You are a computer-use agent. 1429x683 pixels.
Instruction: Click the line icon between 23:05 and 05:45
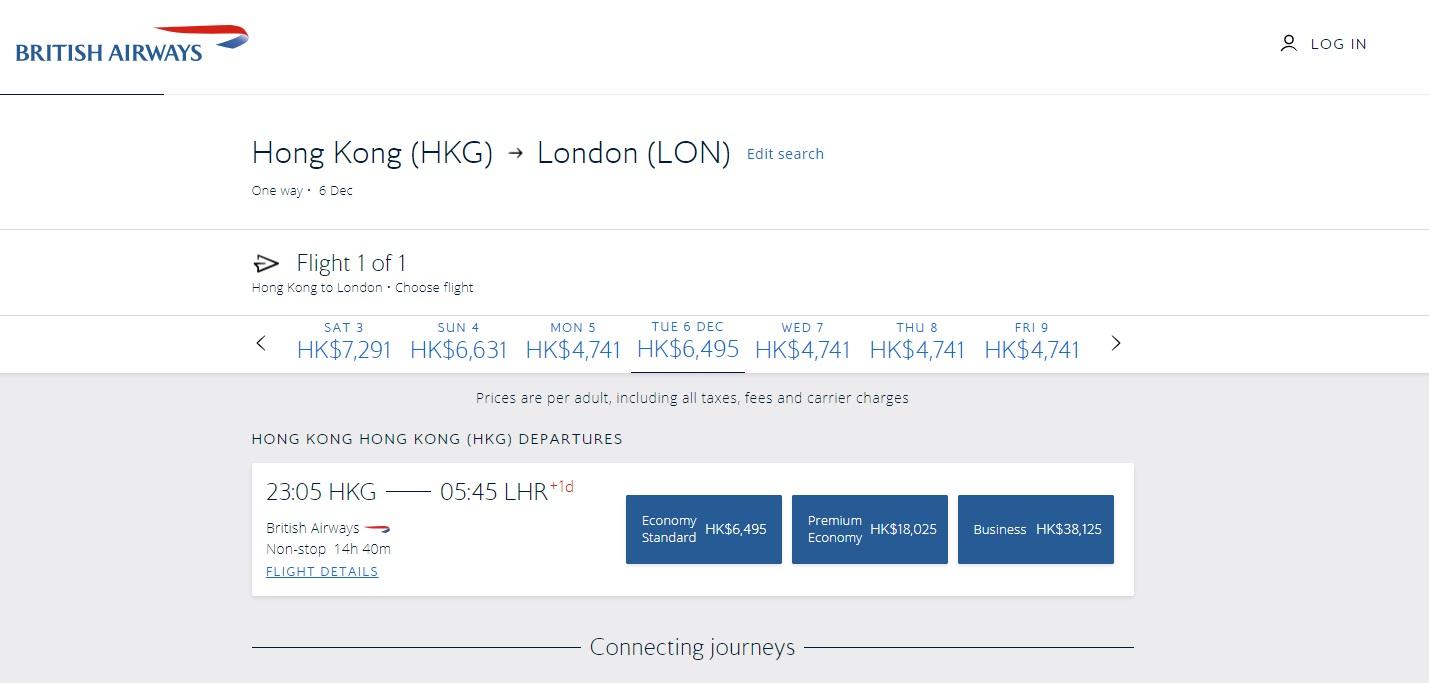point(406,491)
